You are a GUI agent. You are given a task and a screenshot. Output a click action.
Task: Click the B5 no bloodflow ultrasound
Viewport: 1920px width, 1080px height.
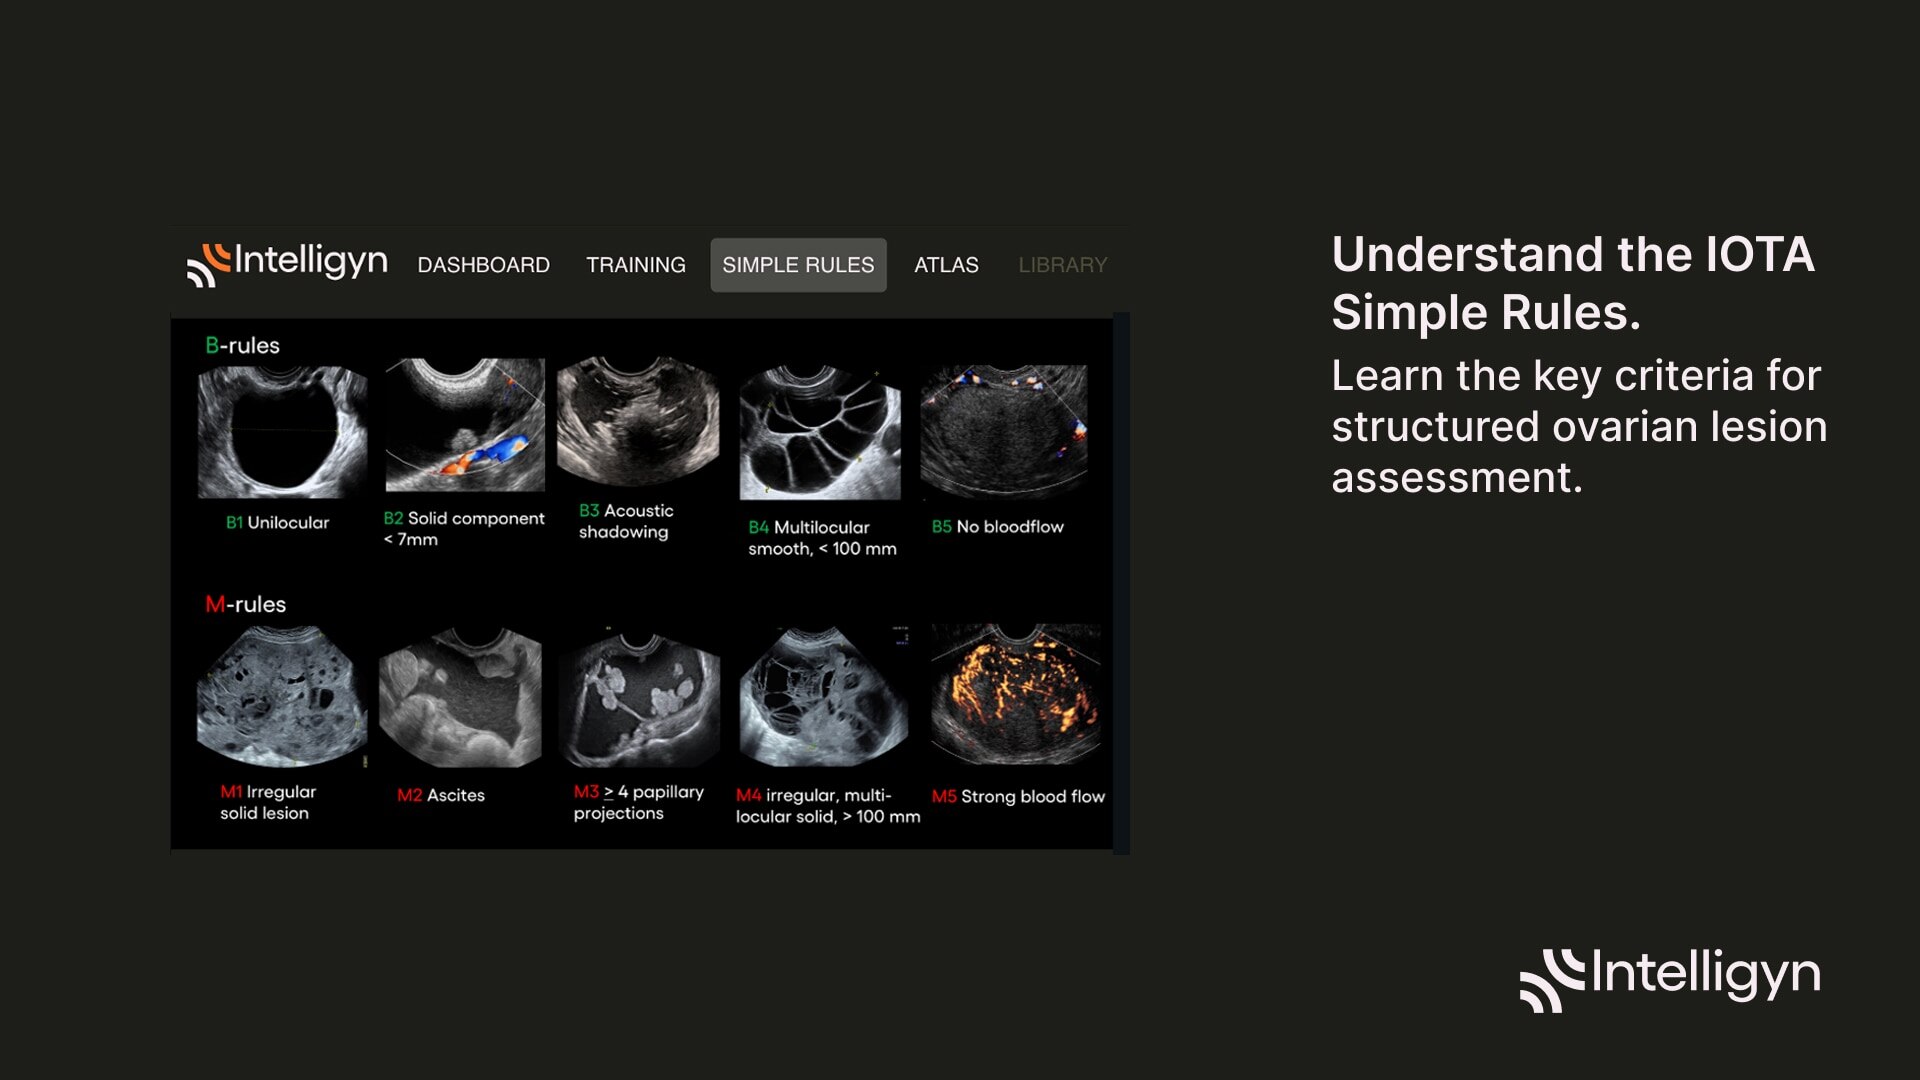click(1003, 430)
